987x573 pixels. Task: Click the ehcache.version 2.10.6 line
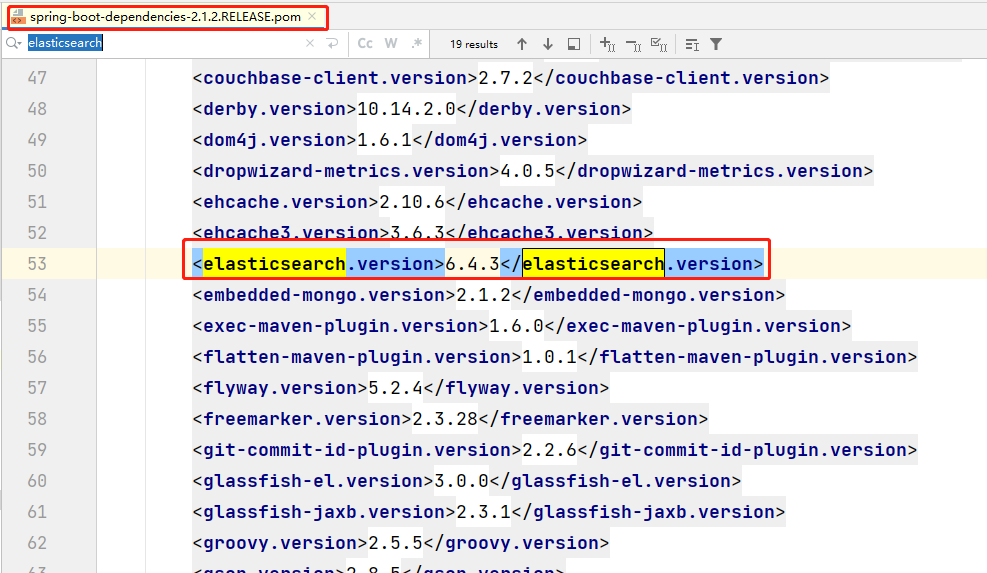click(417, 201)
